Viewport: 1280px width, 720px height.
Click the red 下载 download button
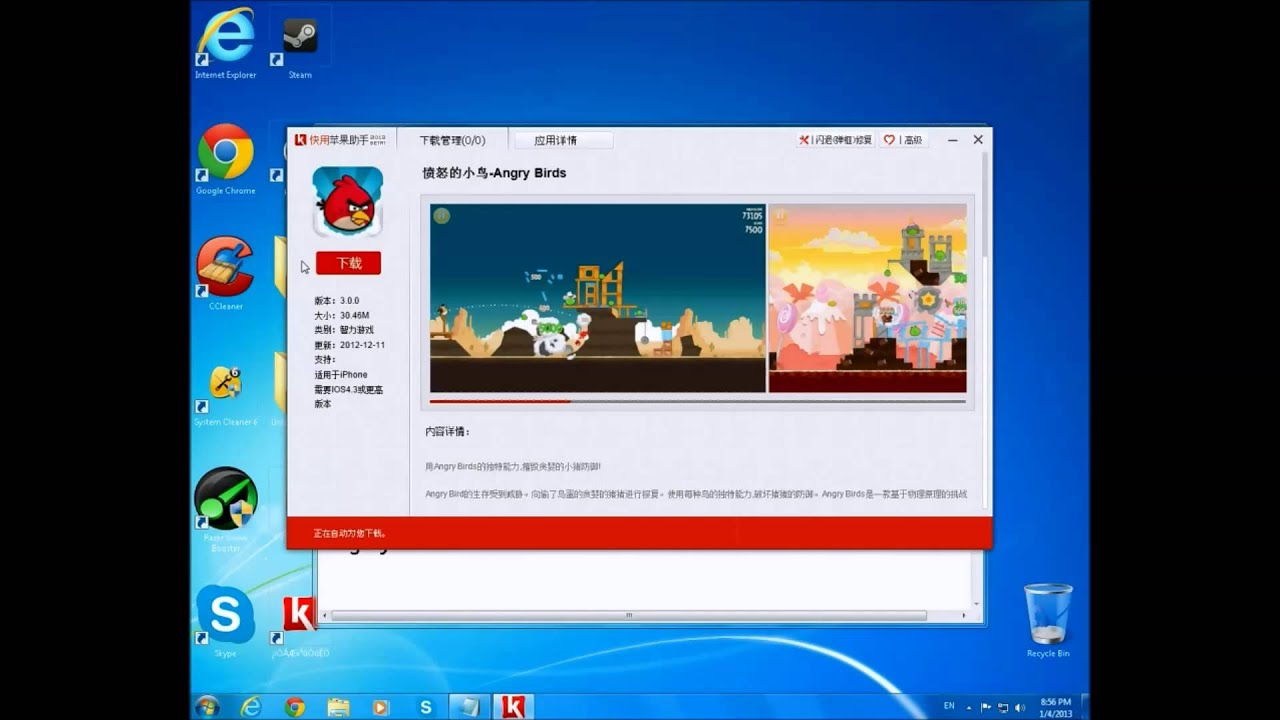(348, 263)
